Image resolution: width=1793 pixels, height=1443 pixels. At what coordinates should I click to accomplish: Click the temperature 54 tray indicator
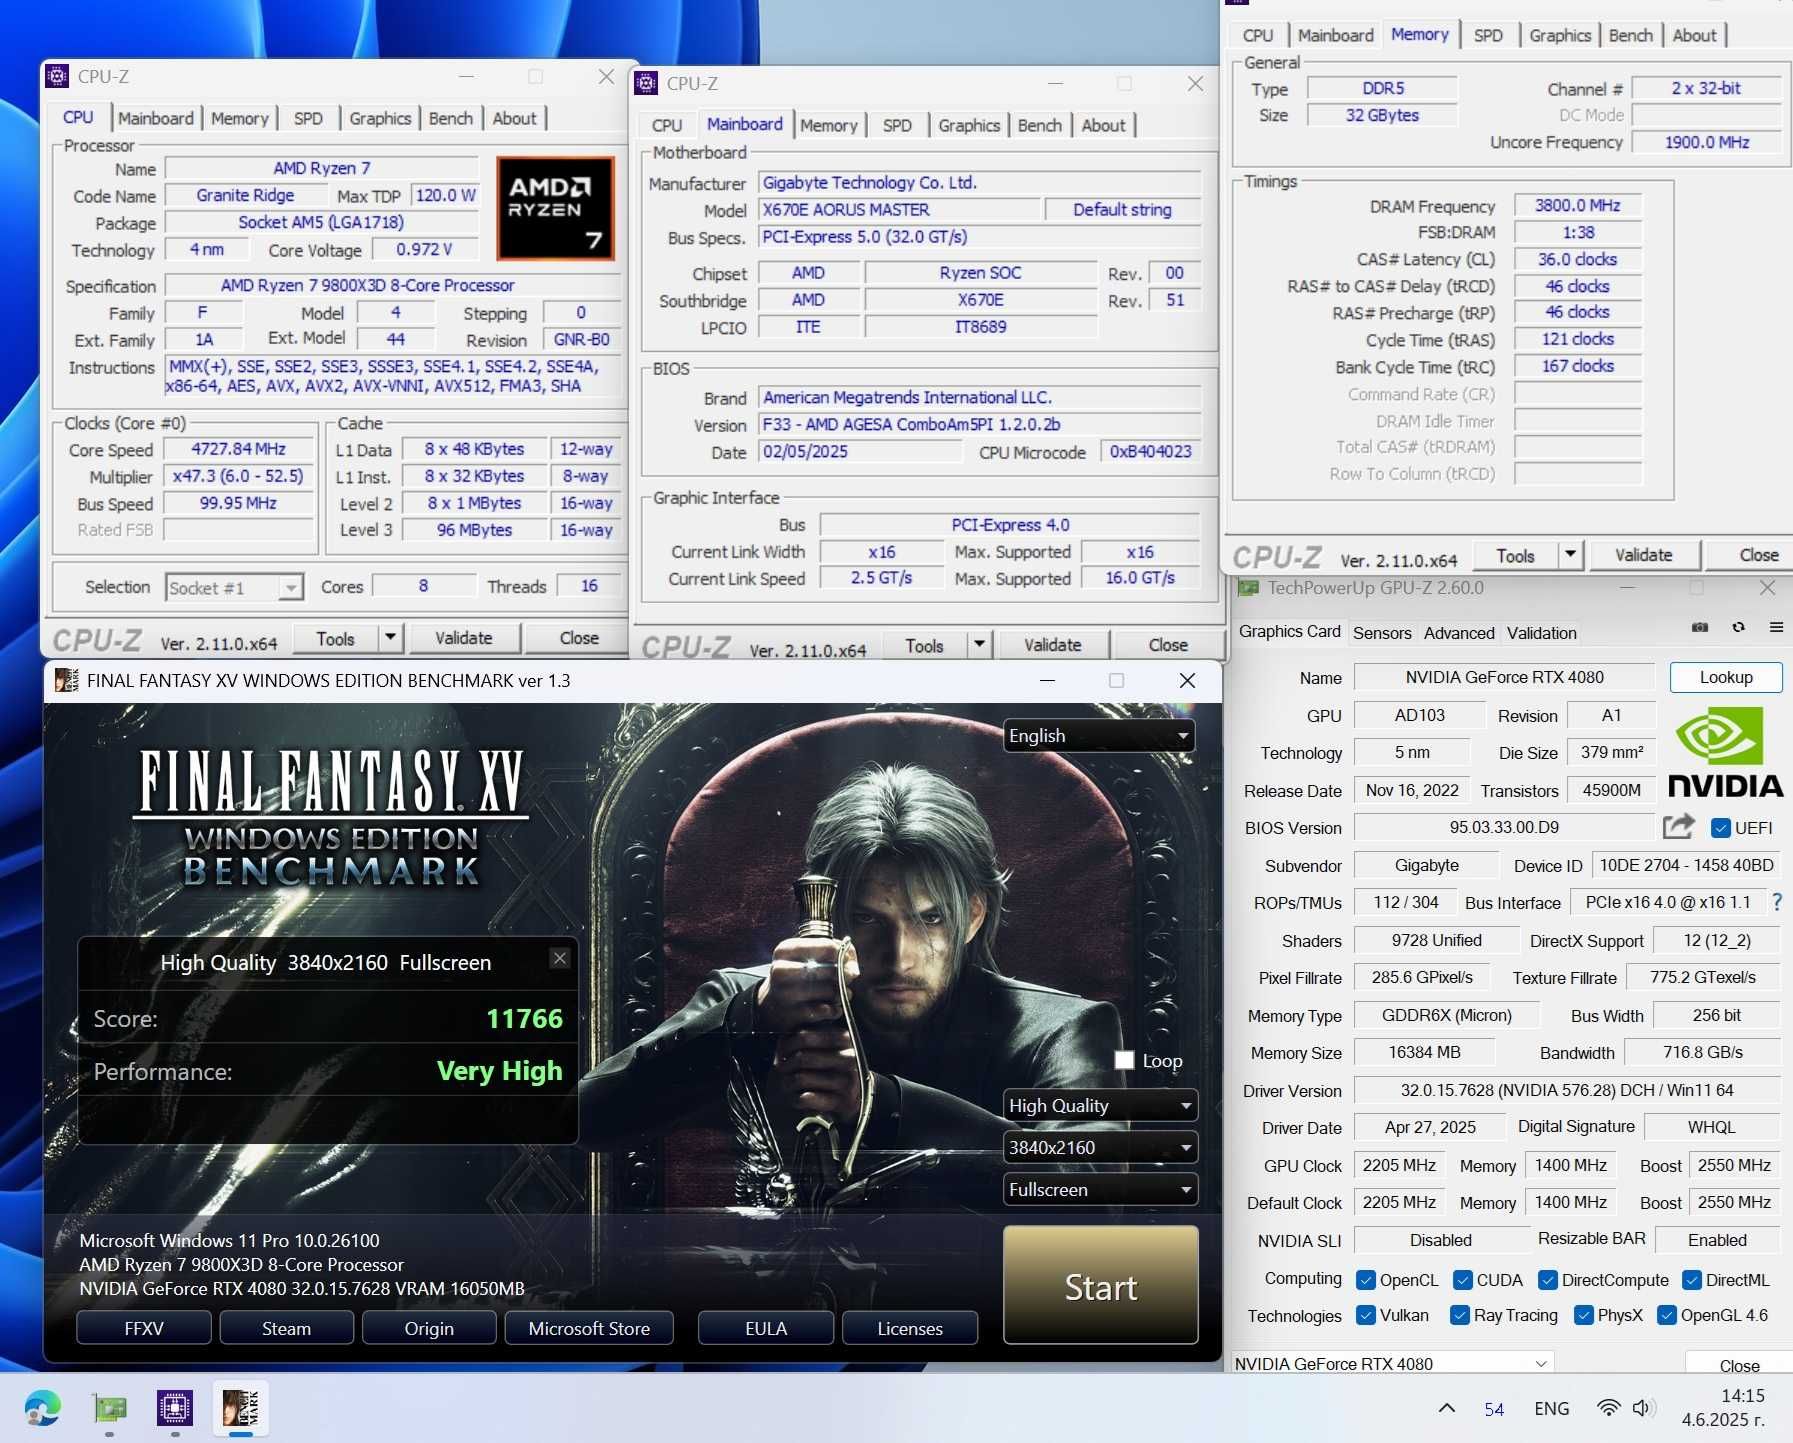[1494, 1409]
